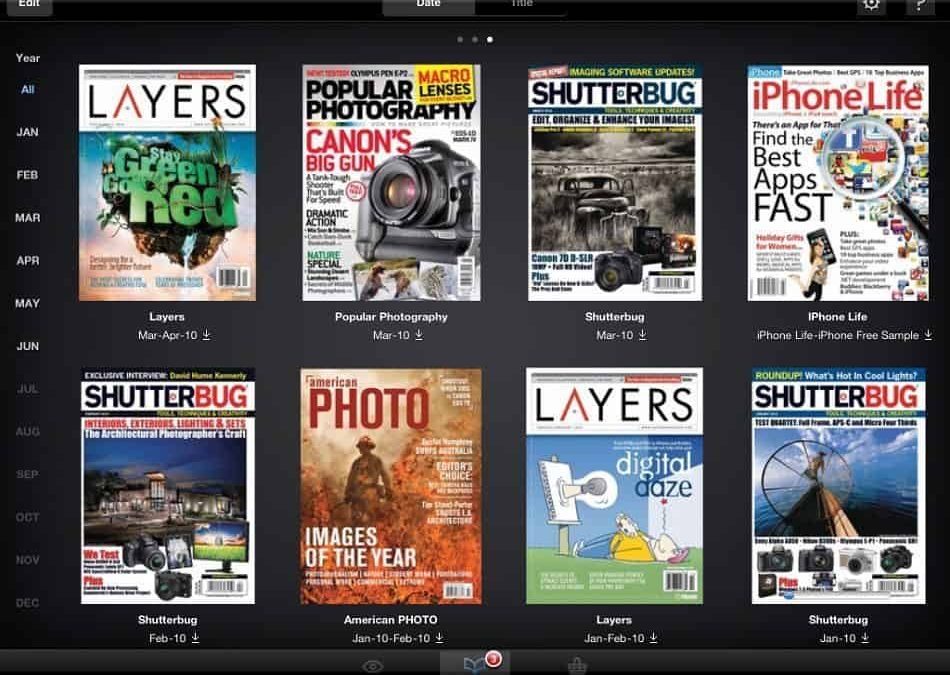Sort the library by Date

428,5
